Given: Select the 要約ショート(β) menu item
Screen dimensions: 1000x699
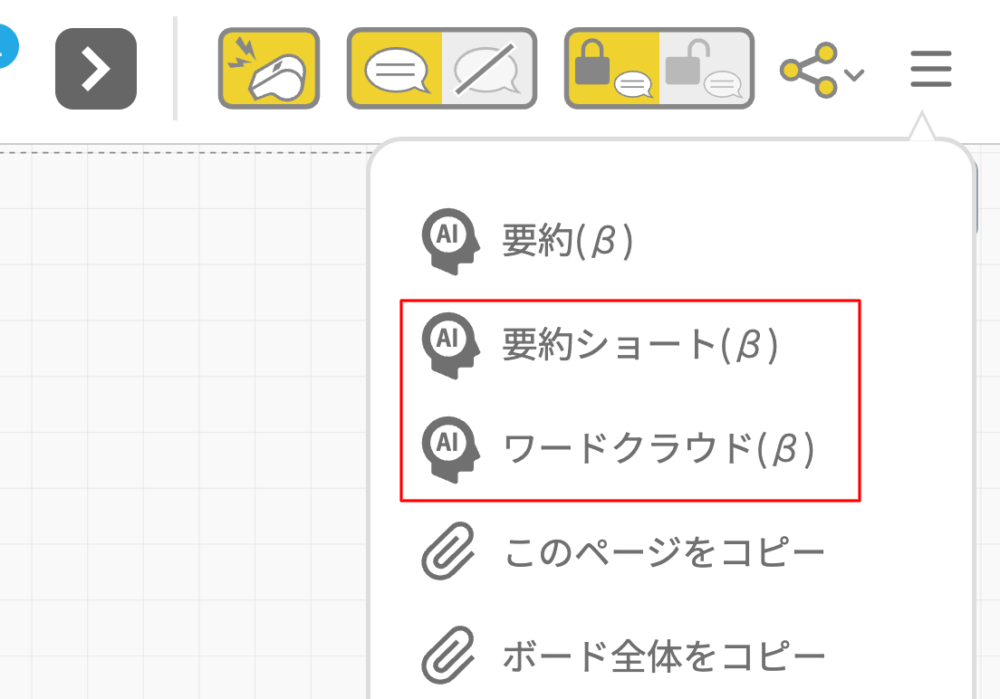Looking at the screenshot, I should (x=640, y=345).
